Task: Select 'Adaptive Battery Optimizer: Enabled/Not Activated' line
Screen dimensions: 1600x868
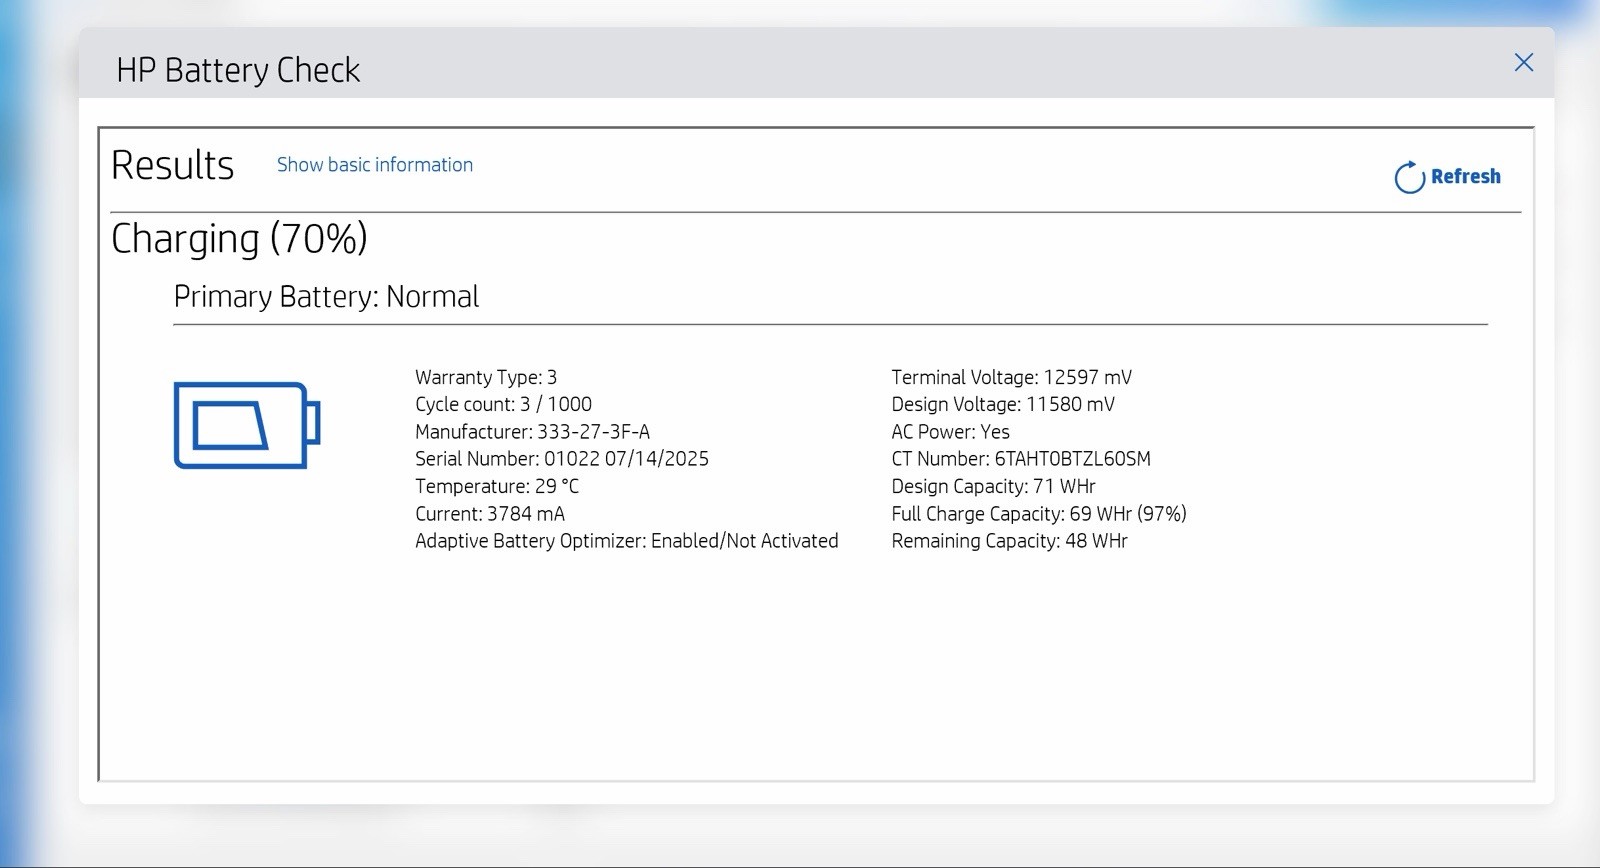Action: point(627,541)
